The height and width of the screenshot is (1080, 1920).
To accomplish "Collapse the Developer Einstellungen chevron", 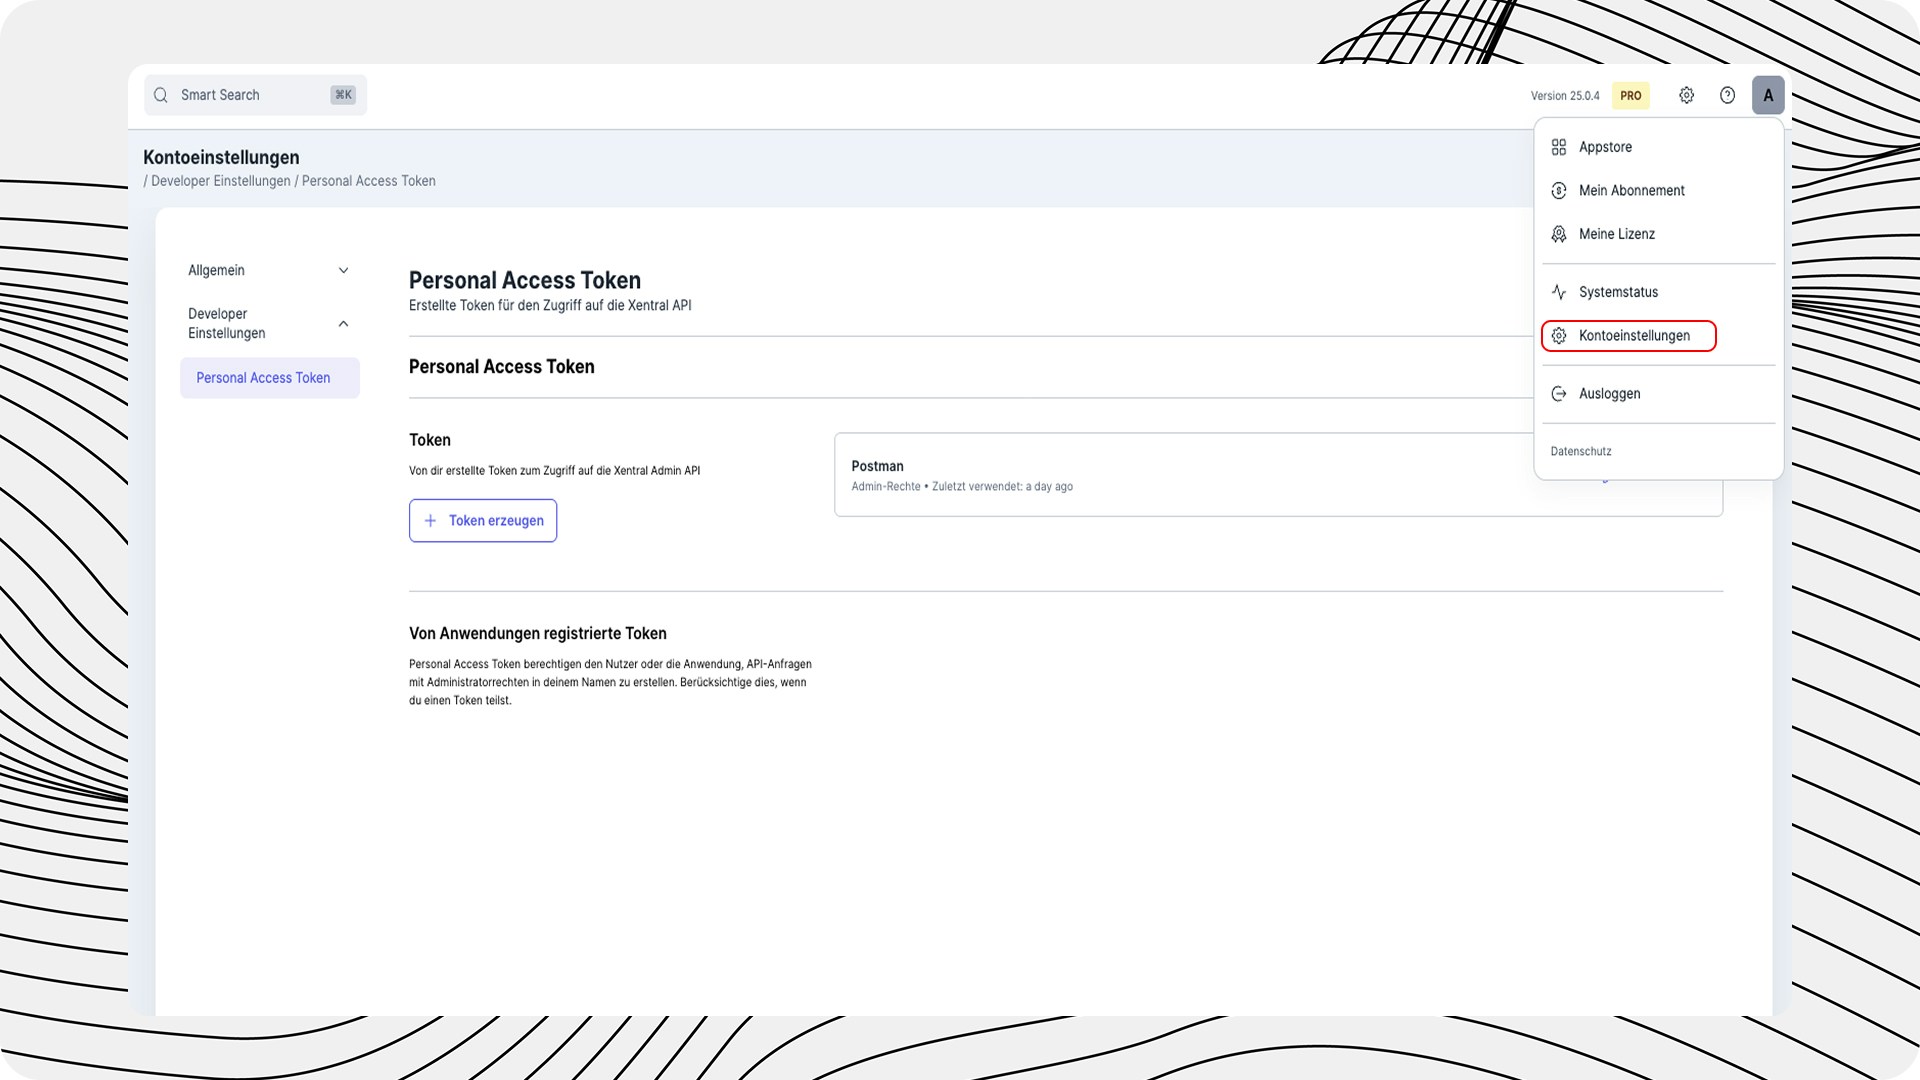I will pos(343,324).
